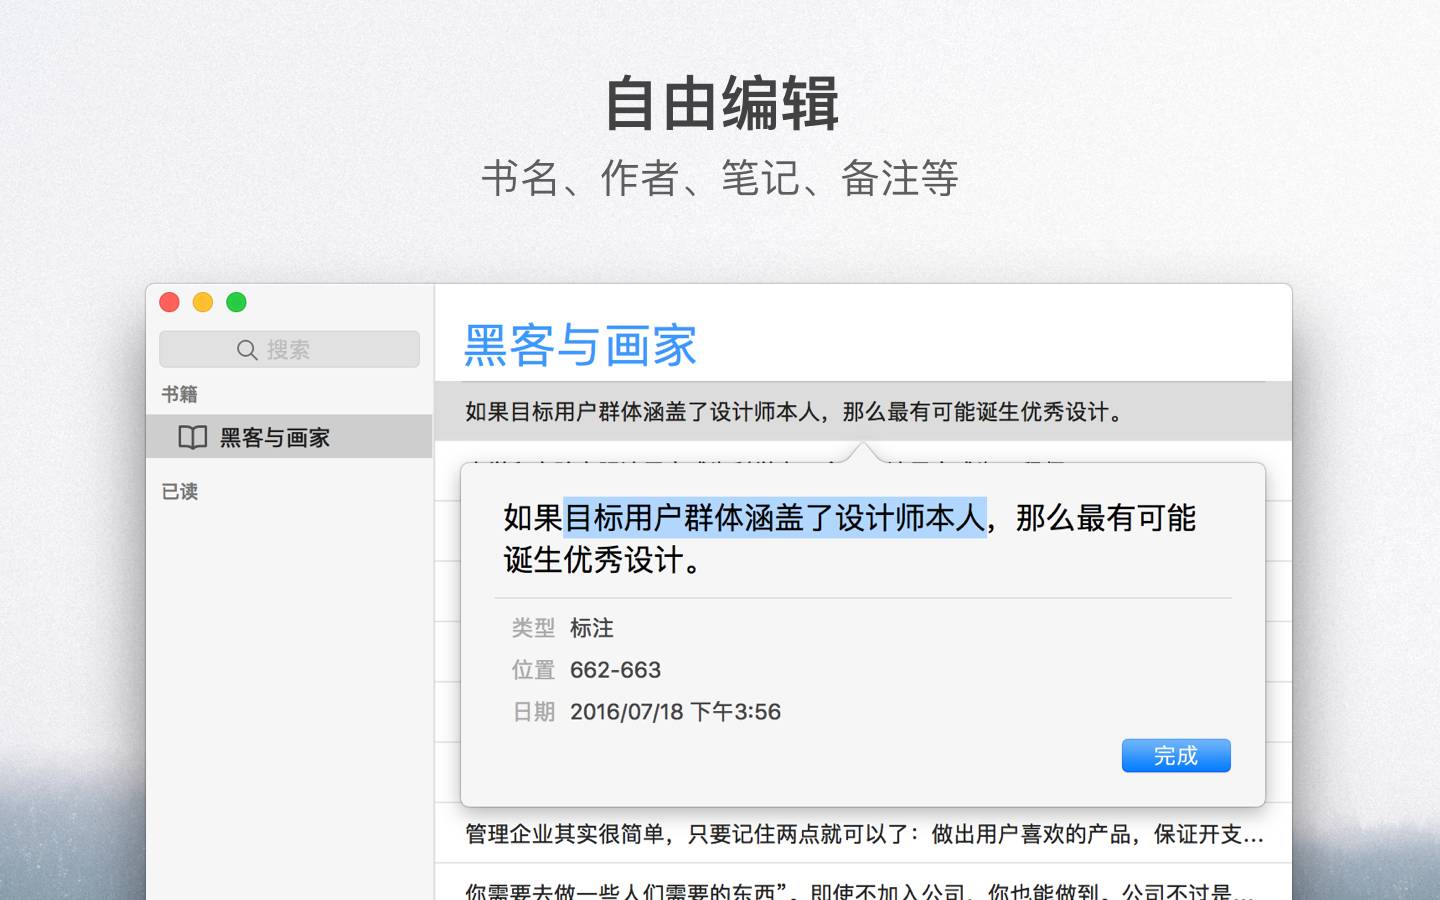Select the highlighted note row 如果目标用户群体涵盖了设计师本人

[863, 412]
